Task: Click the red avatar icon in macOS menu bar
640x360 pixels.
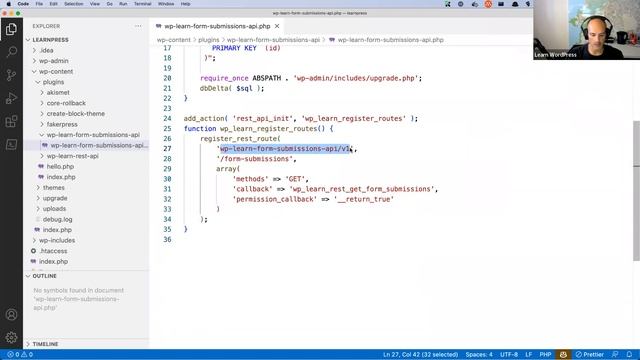Action: click(488, 4)
